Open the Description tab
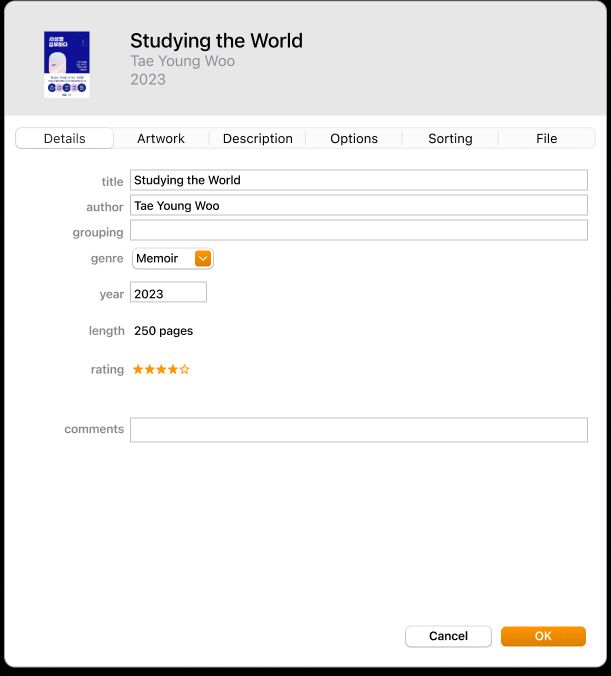Image resolution: width=611 pixels, height=676 pixels. (x=257, y=138)
